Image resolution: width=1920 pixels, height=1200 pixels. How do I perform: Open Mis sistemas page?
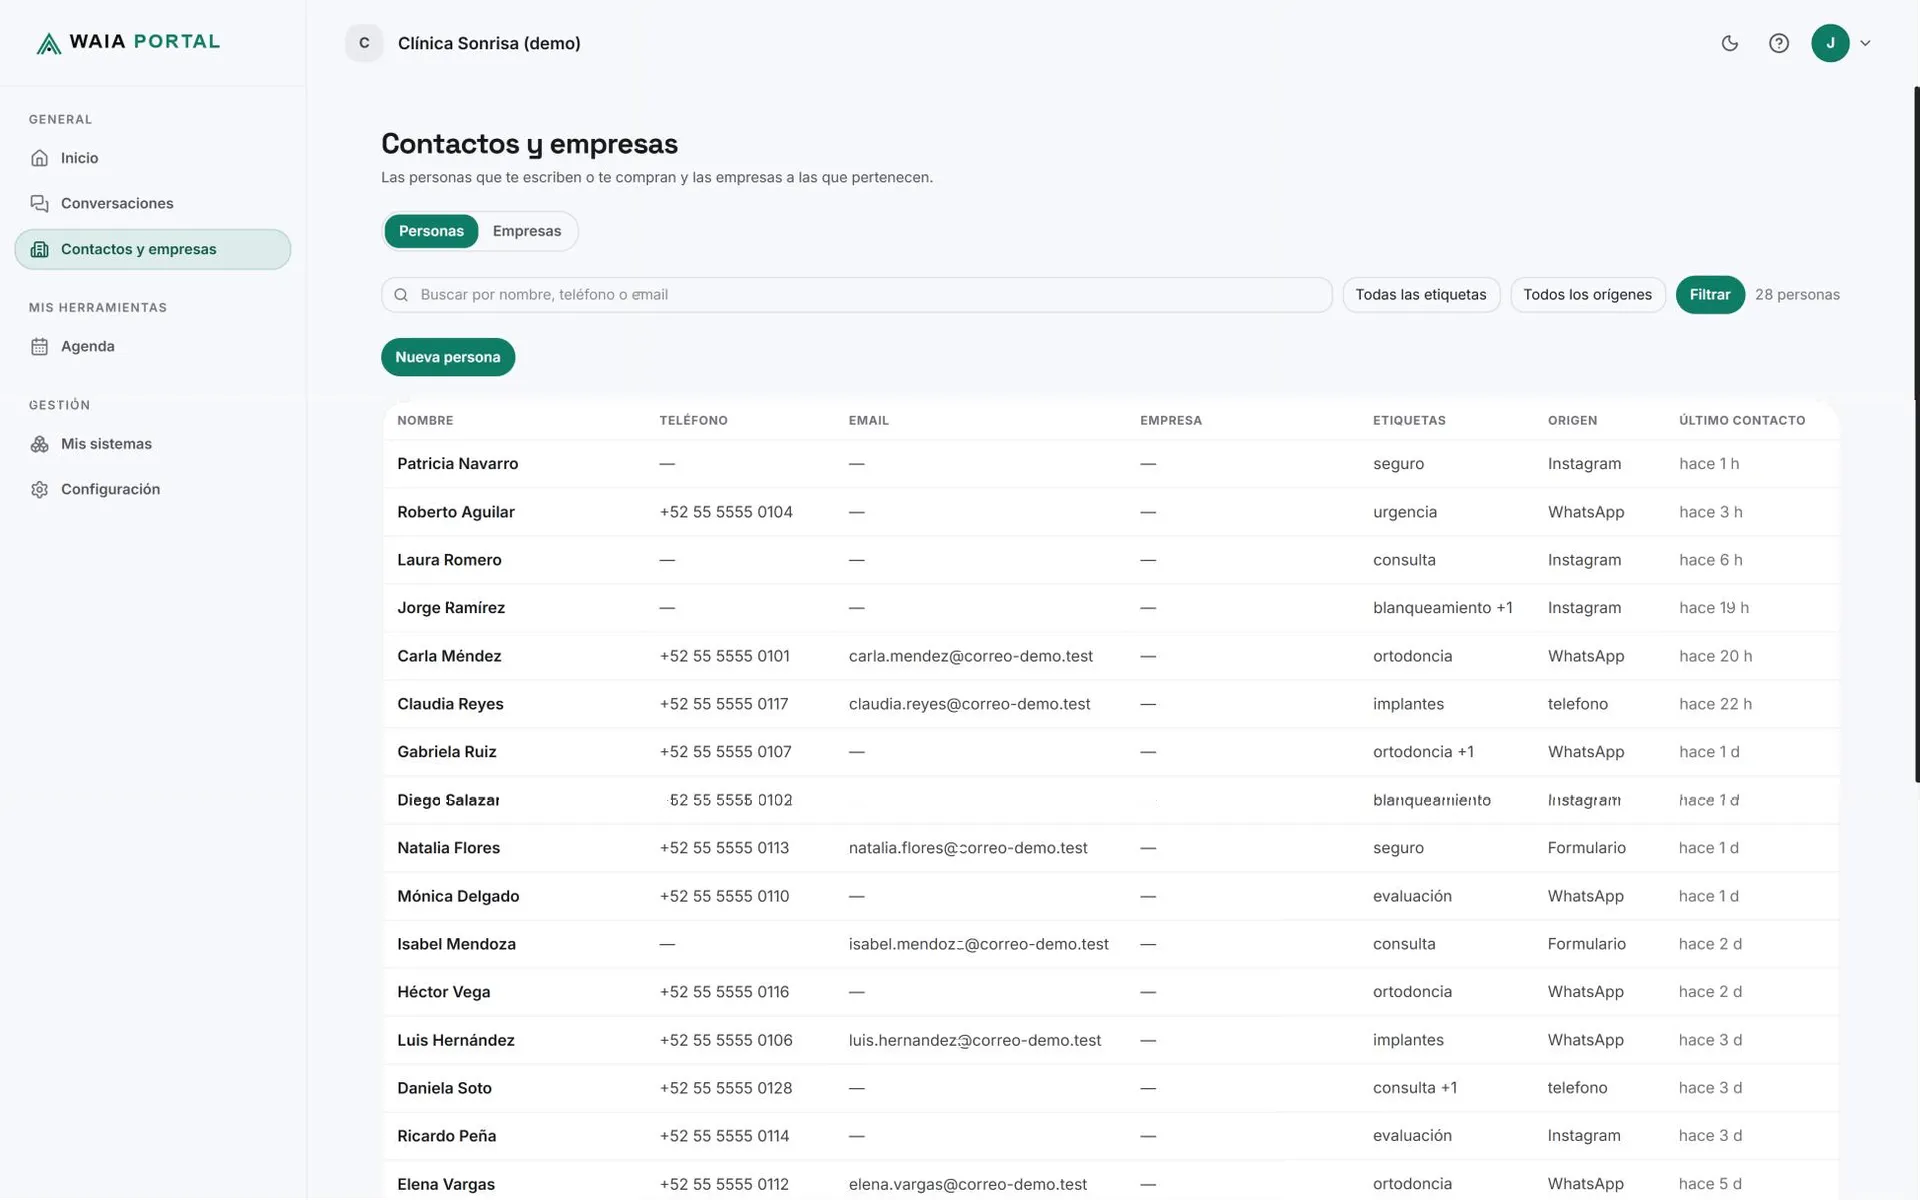coord(153,444)
